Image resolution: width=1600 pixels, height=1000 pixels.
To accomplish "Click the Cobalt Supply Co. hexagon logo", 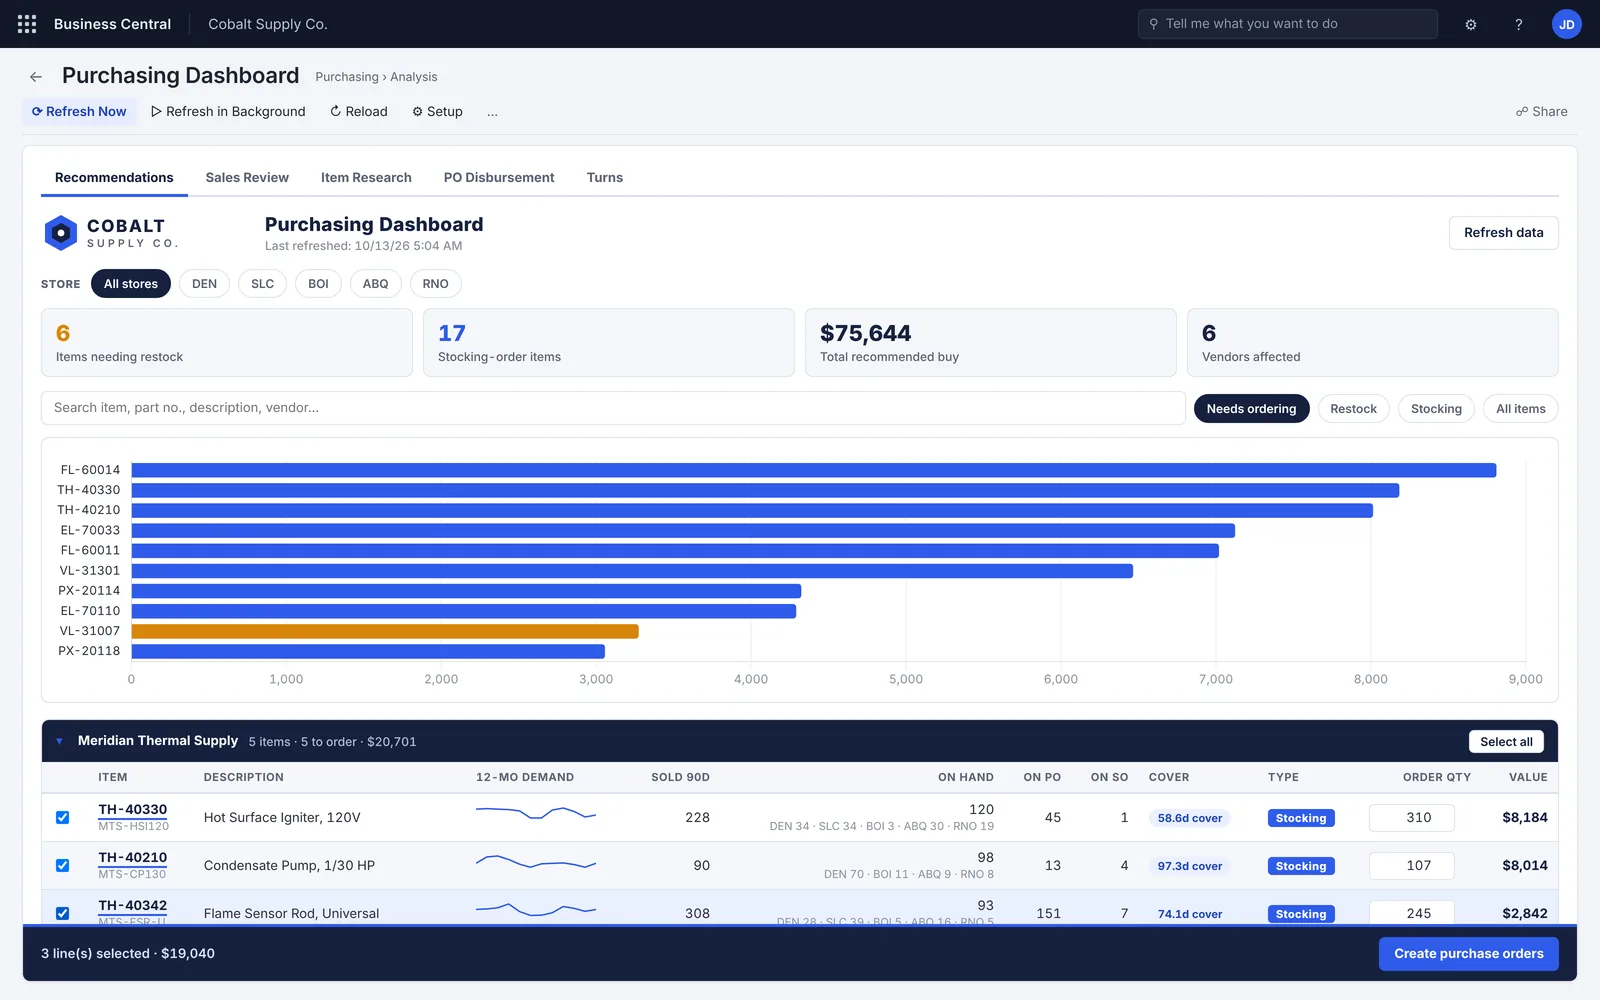I will tap(61, 233).
